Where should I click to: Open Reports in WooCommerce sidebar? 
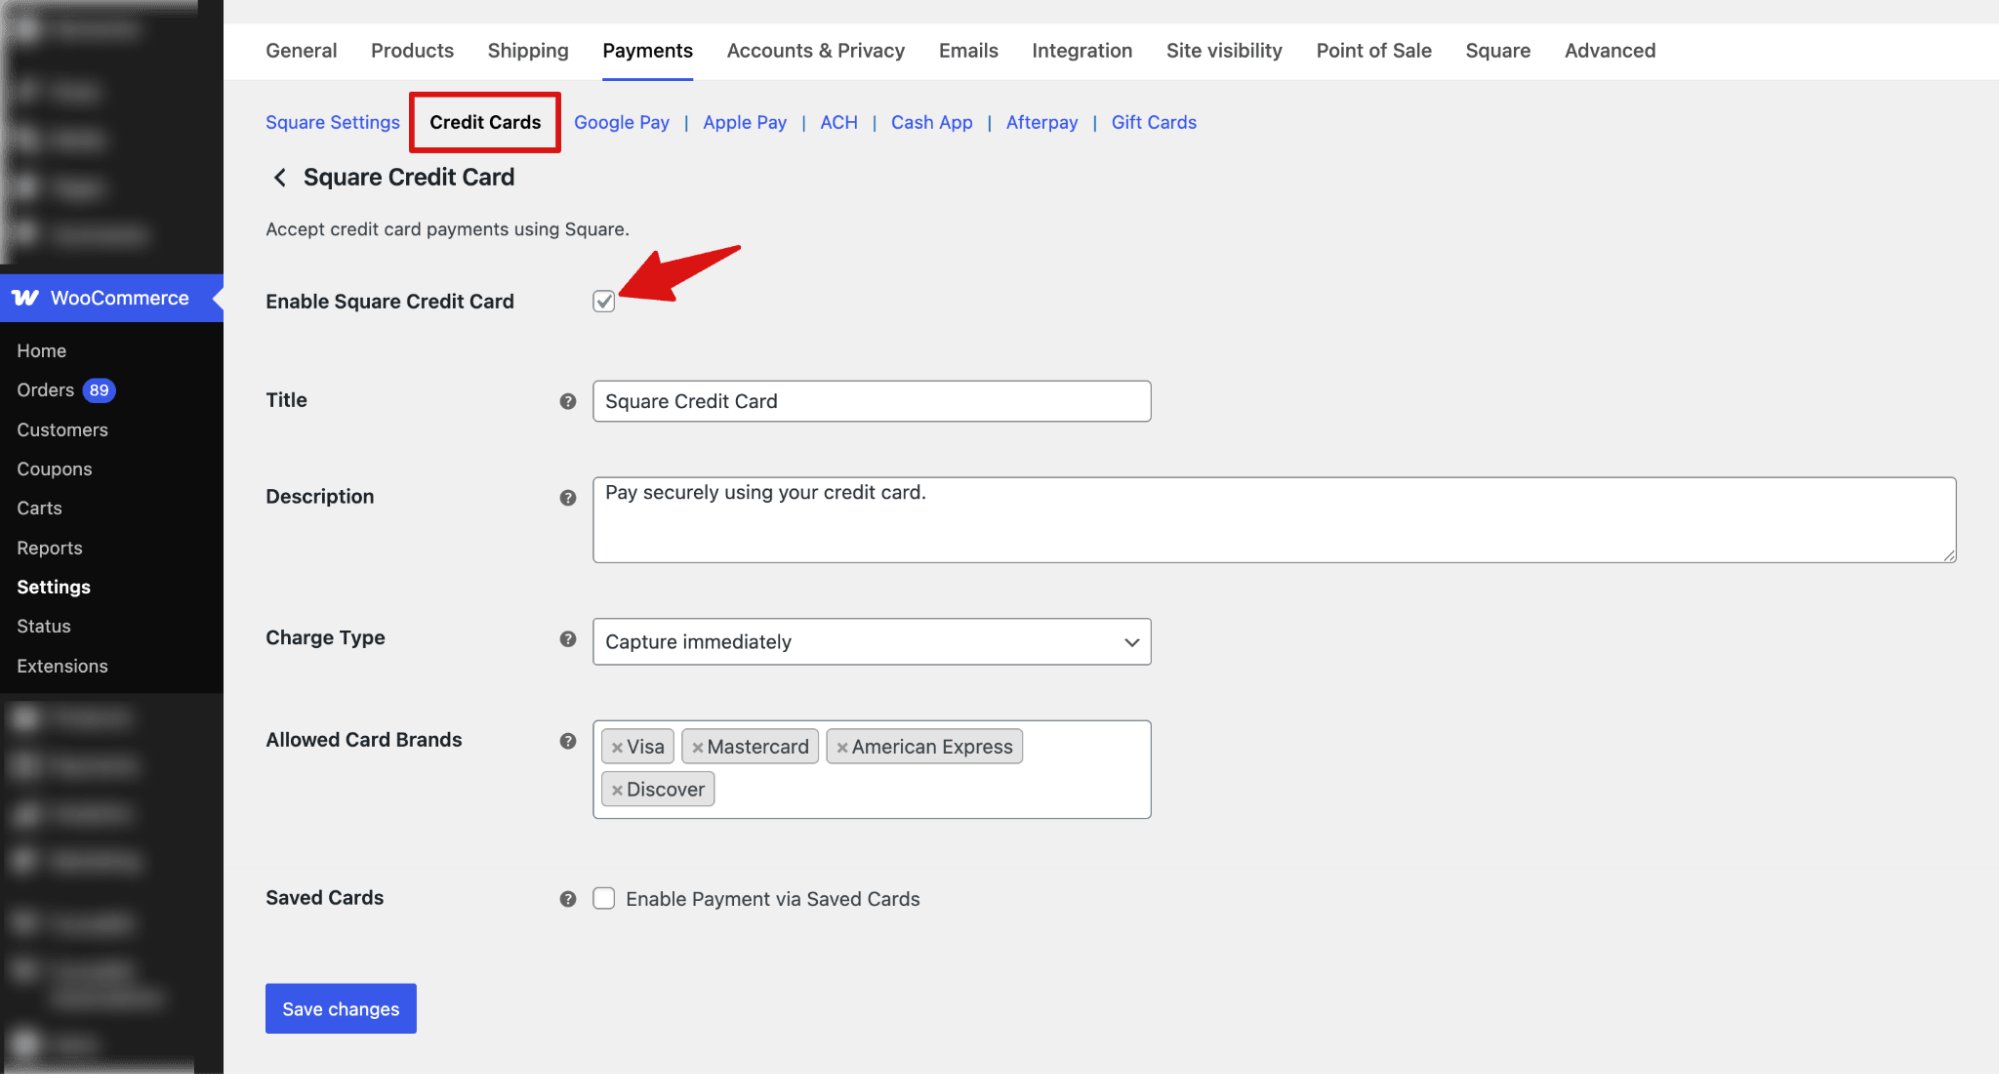tap(49, 548)
